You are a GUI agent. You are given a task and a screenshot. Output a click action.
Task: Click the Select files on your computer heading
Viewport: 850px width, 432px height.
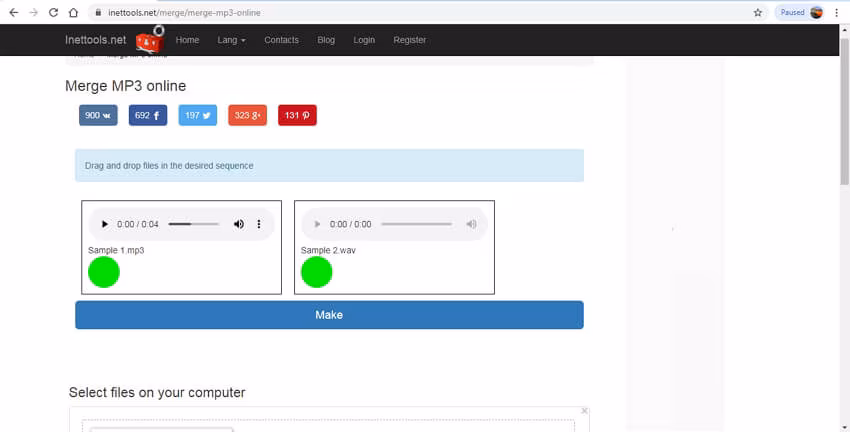pos(157,392)
